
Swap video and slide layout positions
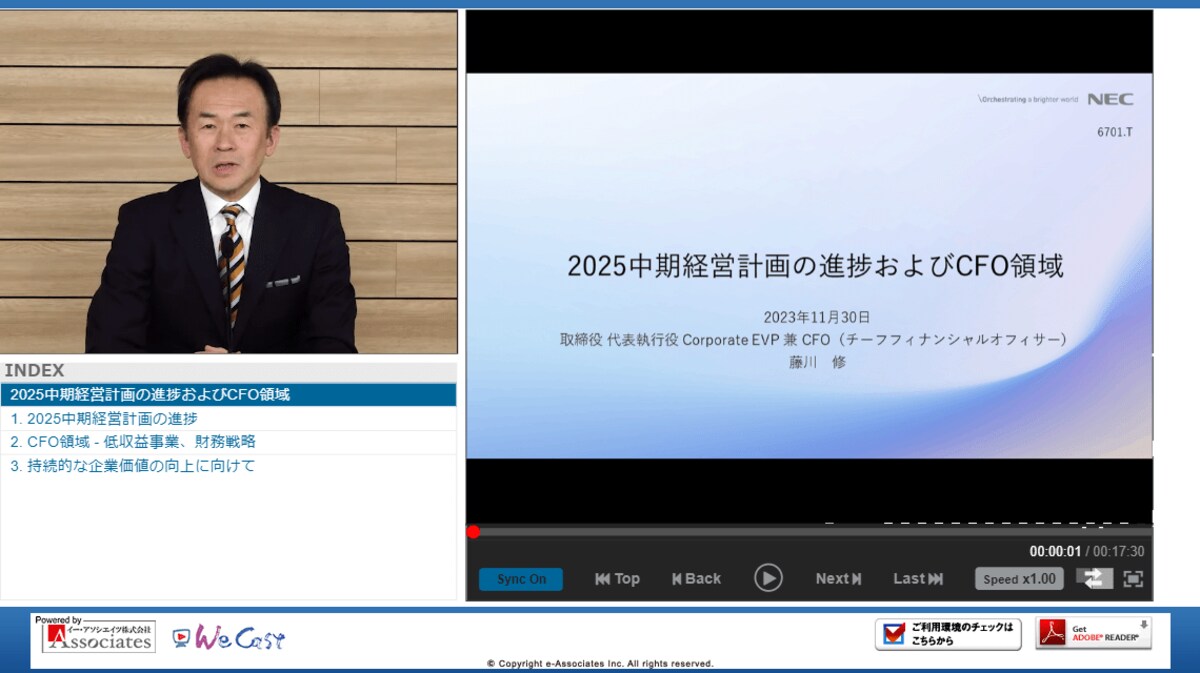click(x=1094, y=578)
